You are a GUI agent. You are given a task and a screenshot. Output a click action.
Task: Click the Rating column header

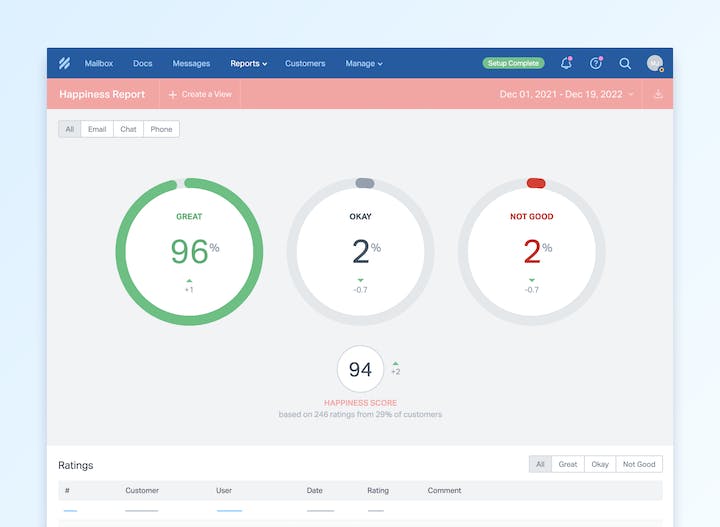(378, 490)
